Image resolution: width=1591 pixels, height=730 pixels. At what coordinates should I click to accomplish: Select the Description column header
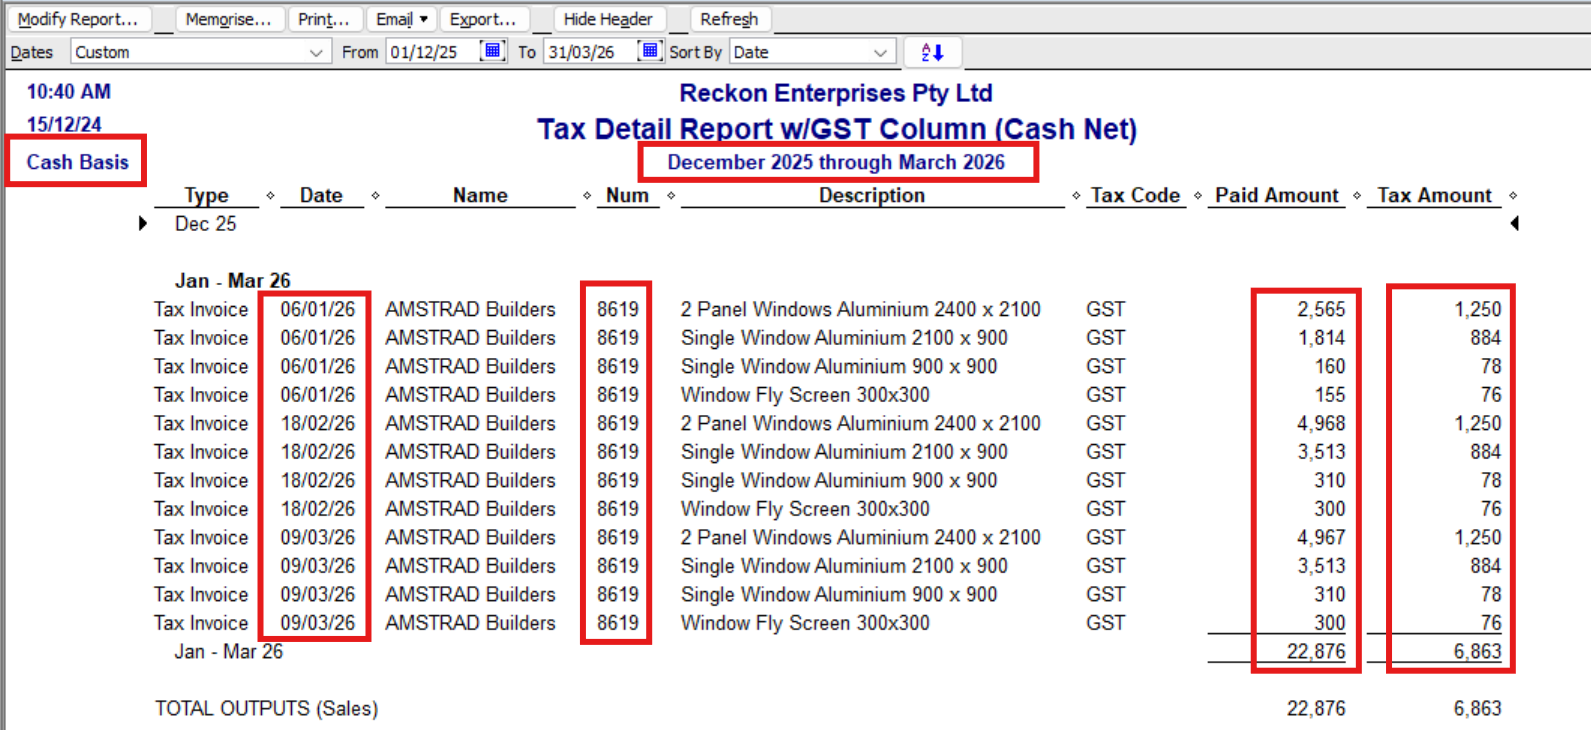(x=872, y=195)
